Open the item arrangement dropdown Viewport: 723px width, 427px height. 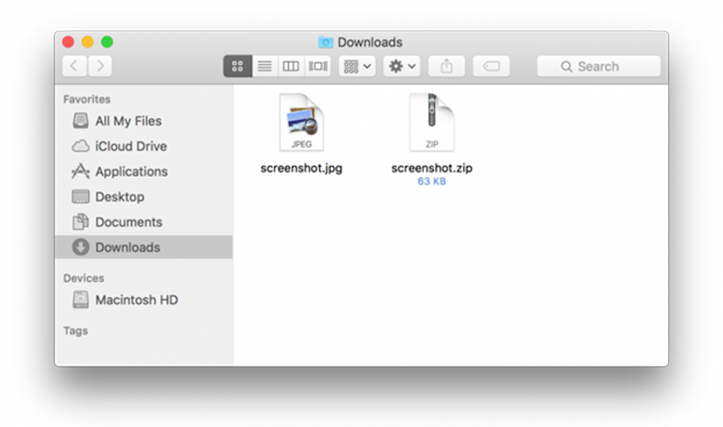[x=357, y=66]
